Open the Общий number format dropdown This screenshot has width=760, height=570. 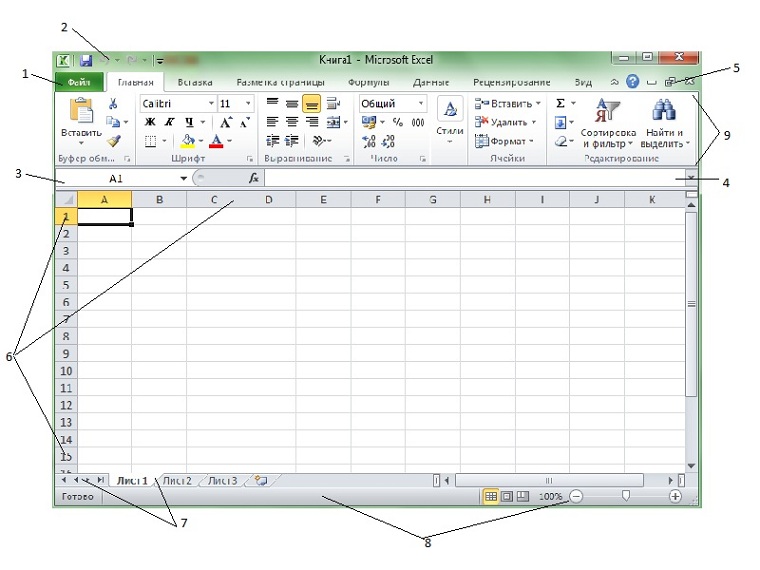click(421, 103)
